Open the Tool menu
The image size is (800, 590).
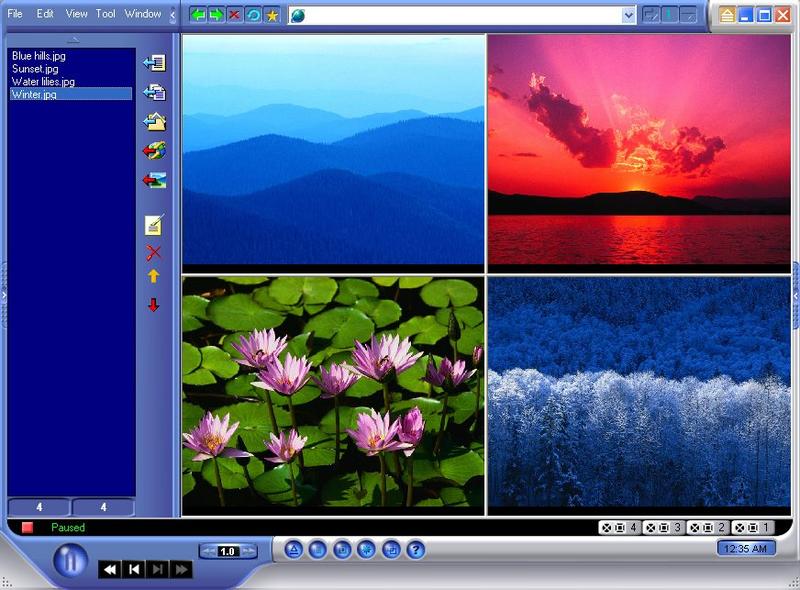pos(106,14)
